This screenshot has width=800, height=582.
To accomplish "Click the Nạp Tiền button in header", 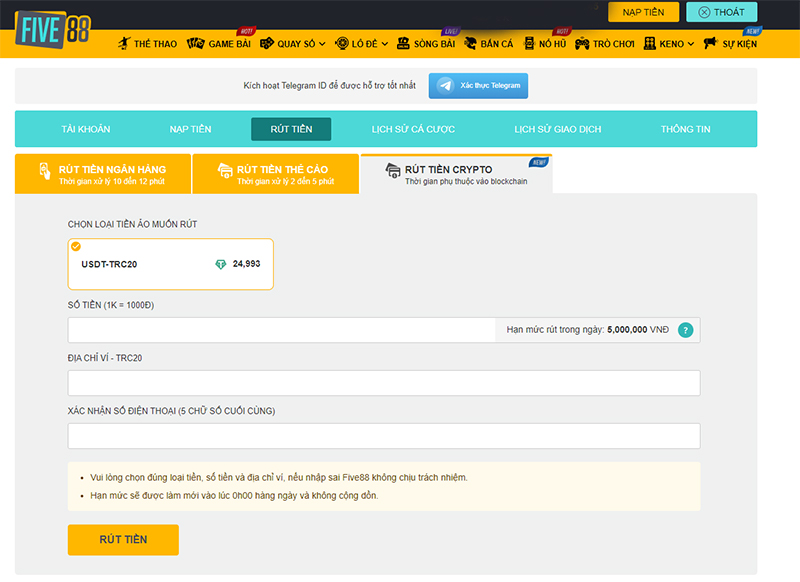I will [x=643, y=12].
